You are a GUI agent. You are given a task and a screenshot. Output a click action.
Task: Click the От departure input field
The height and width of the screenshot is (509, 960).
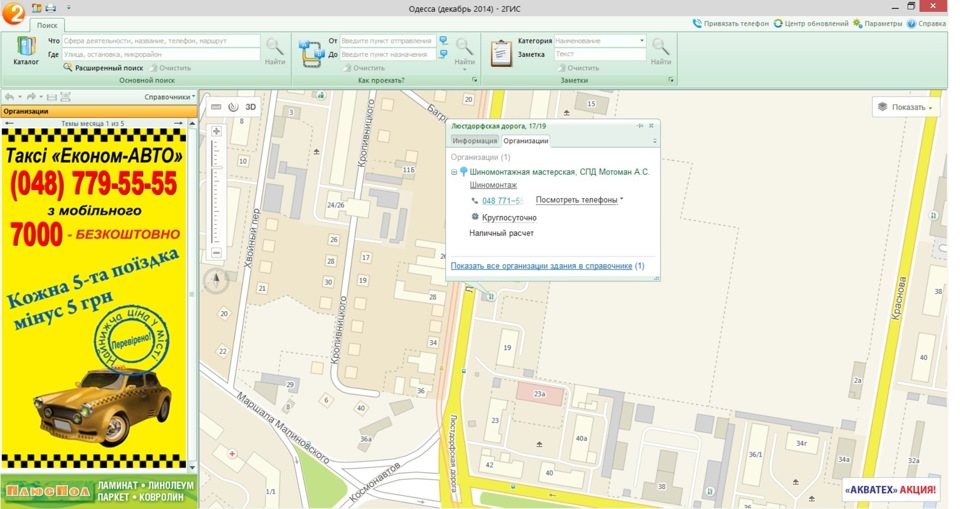(x=388, y=40)
